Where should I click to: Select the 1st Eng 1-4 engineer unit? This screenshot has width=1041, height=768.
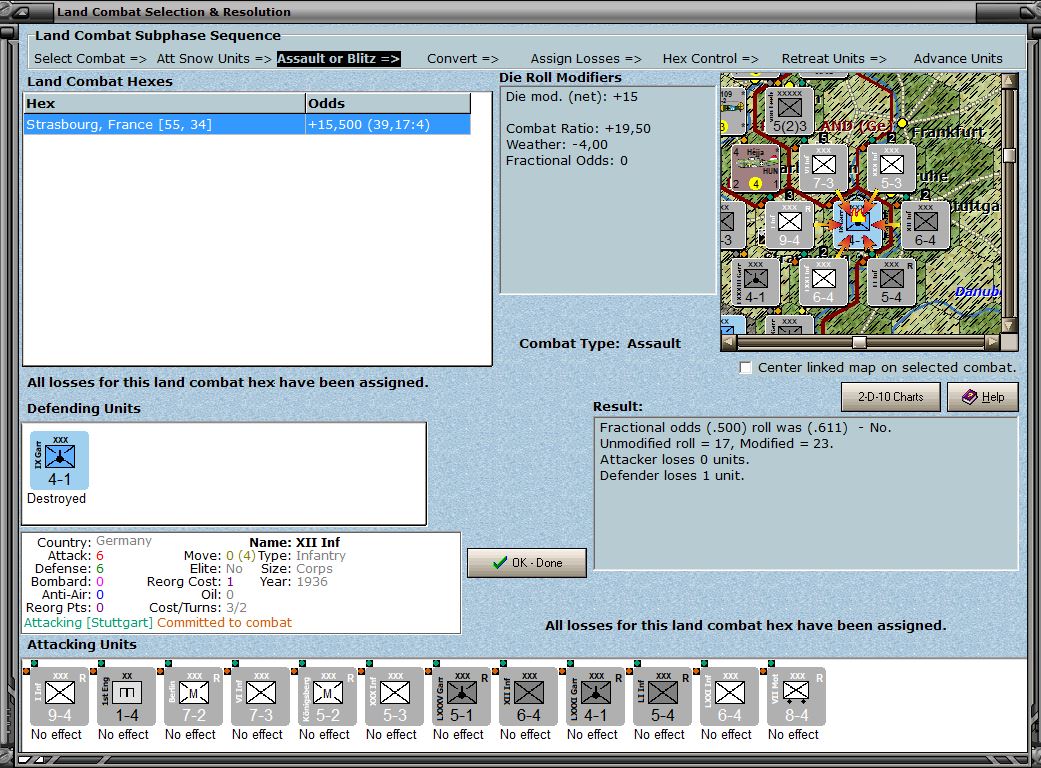pos(126,696)
